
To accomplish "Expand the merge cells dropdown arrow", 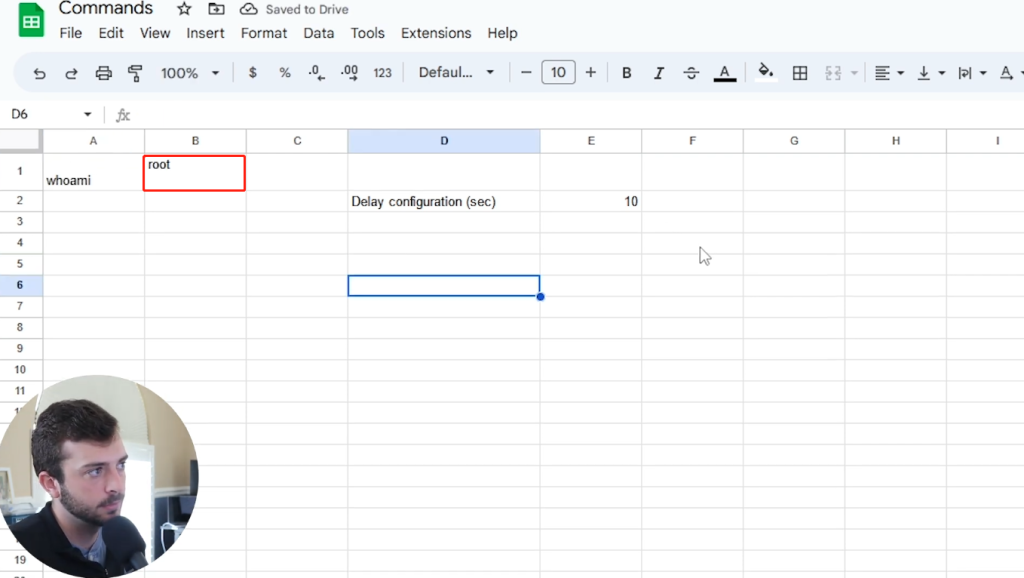I will (854, 73).
